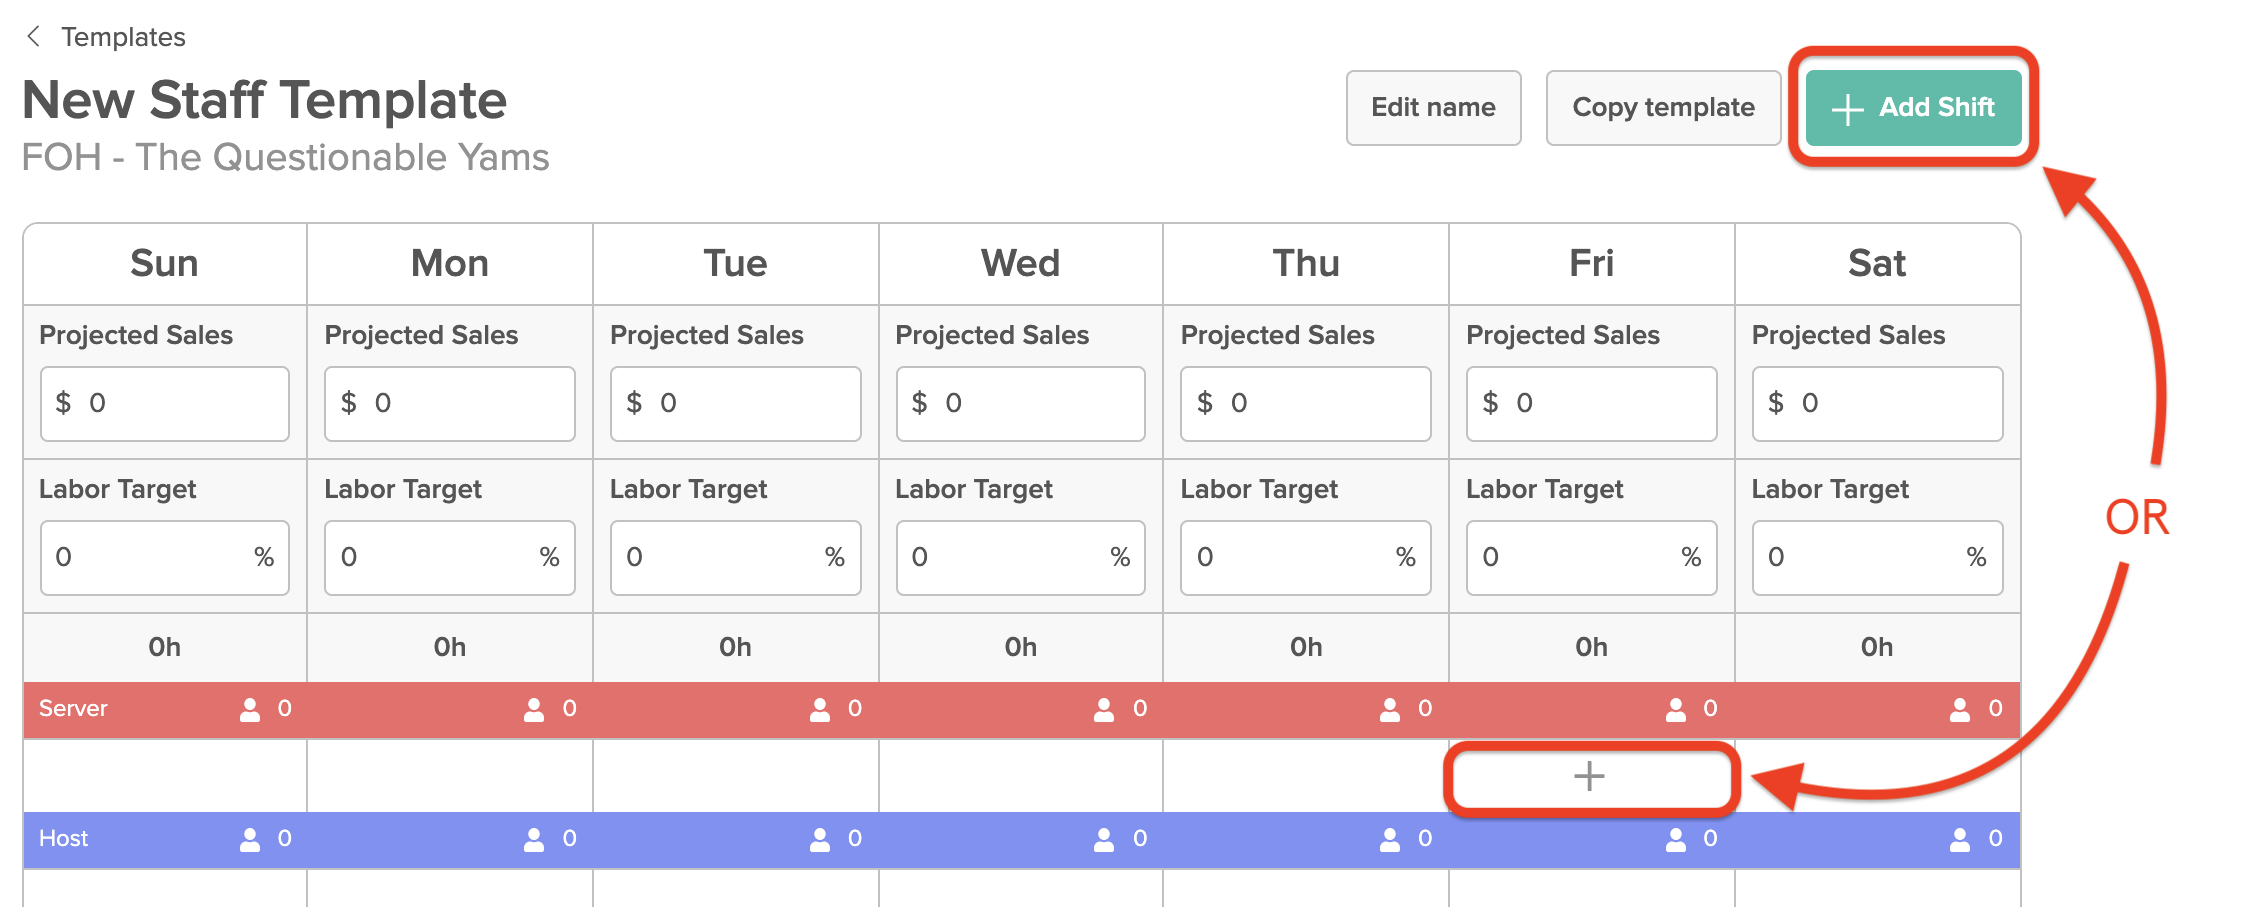
Task: Select the Tue column header
Action: tap(735, 264)
